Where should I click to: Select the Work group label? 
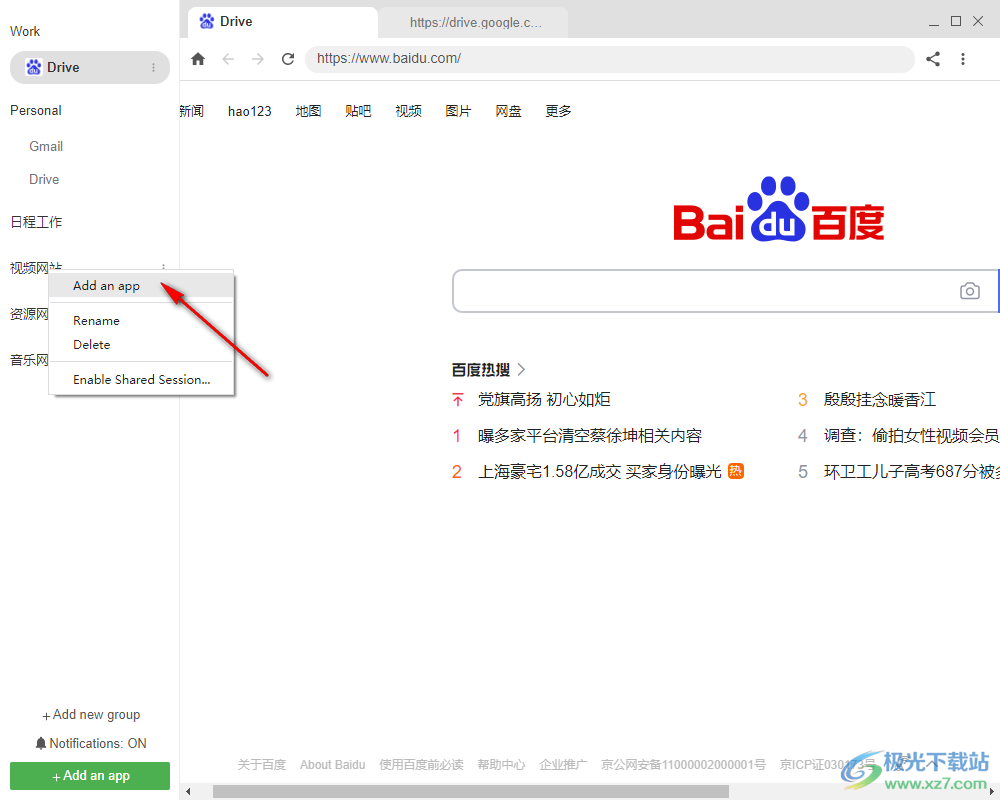[x=25, y=31]
